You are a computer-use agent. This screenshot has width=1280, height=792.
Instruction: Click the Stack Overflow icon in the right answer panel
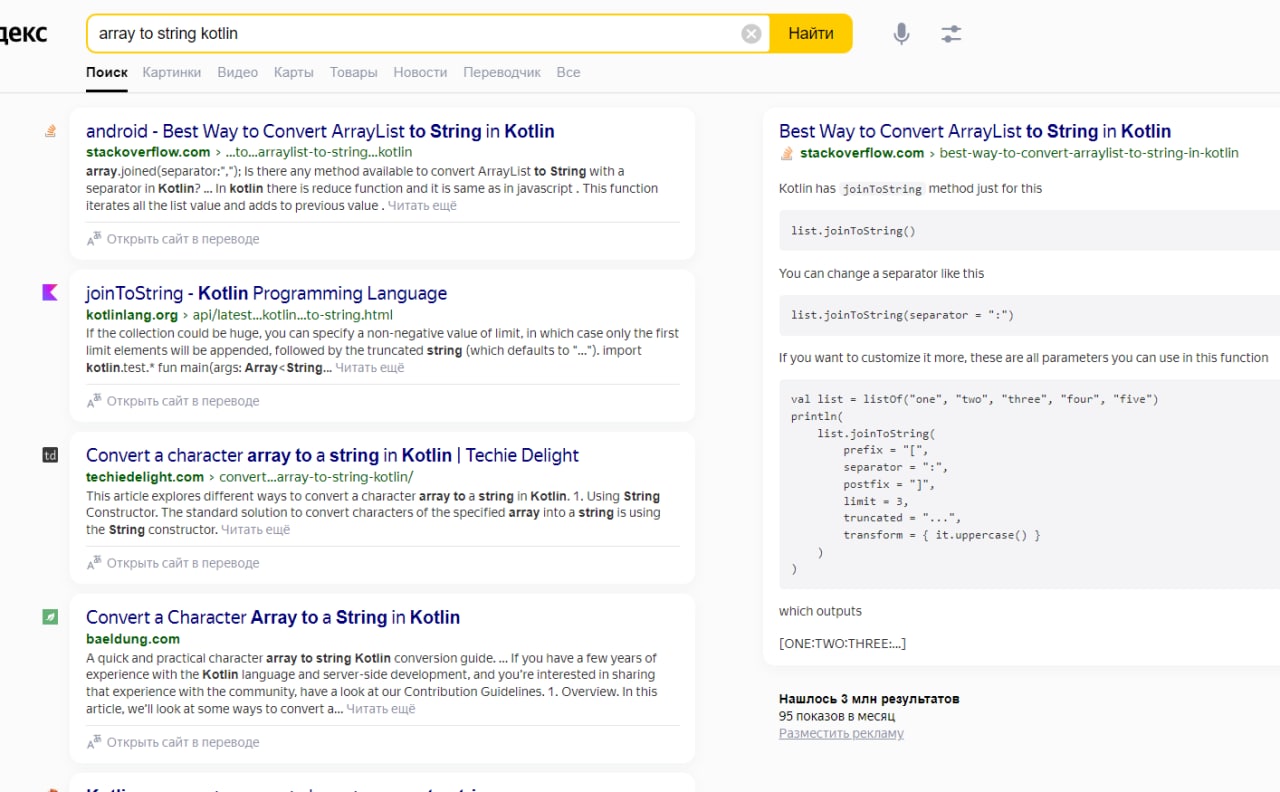pyautogui.click(x=787, y=153)
